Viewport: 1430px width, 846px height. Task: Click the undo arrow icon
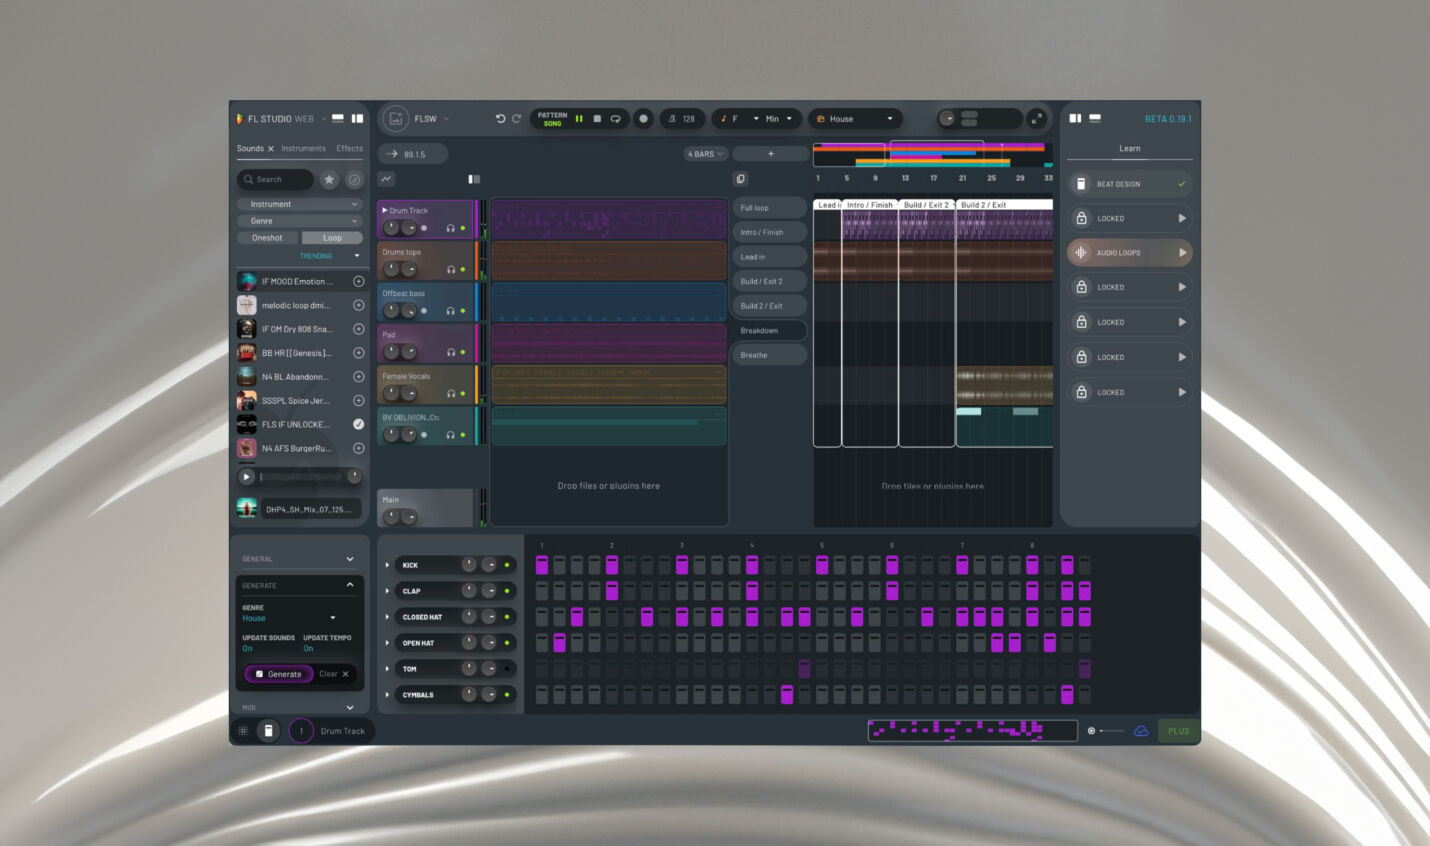pyautogui.click(x=500, y=118)
